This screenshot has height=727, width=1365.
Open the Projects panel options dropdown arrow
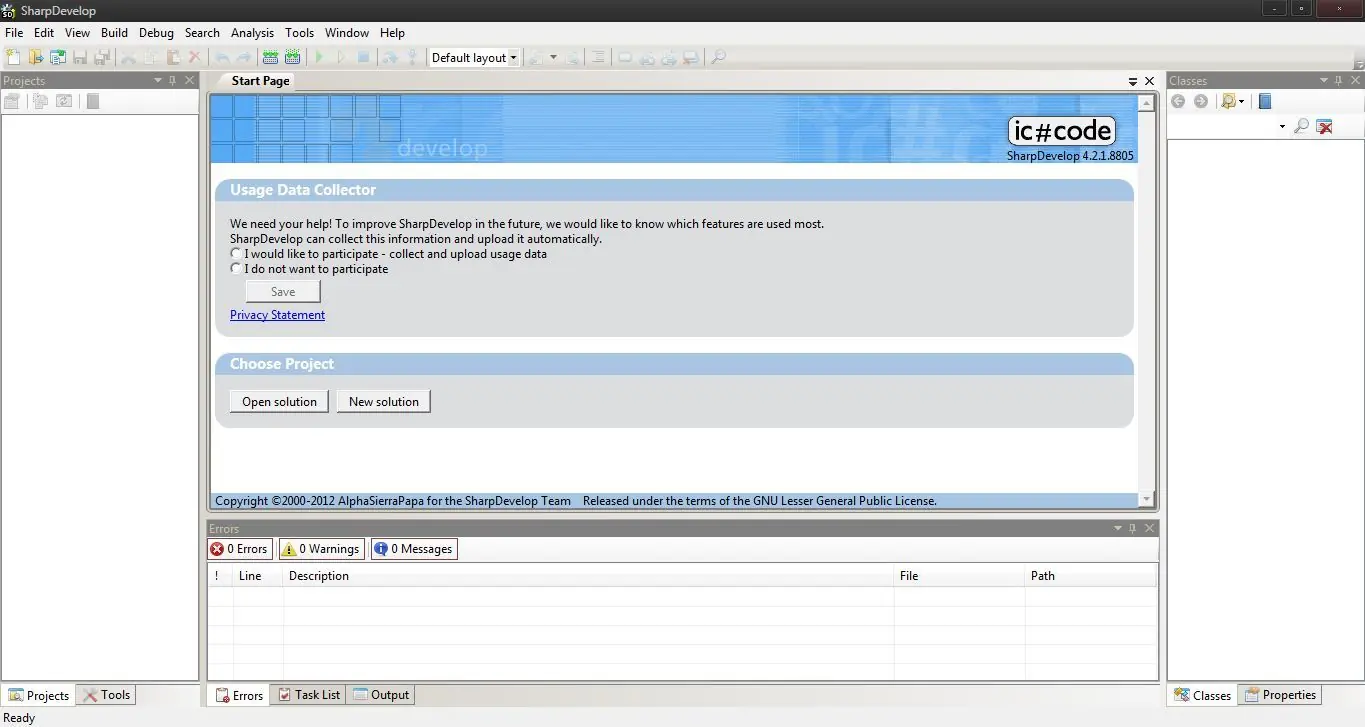[x=158, y=81]
